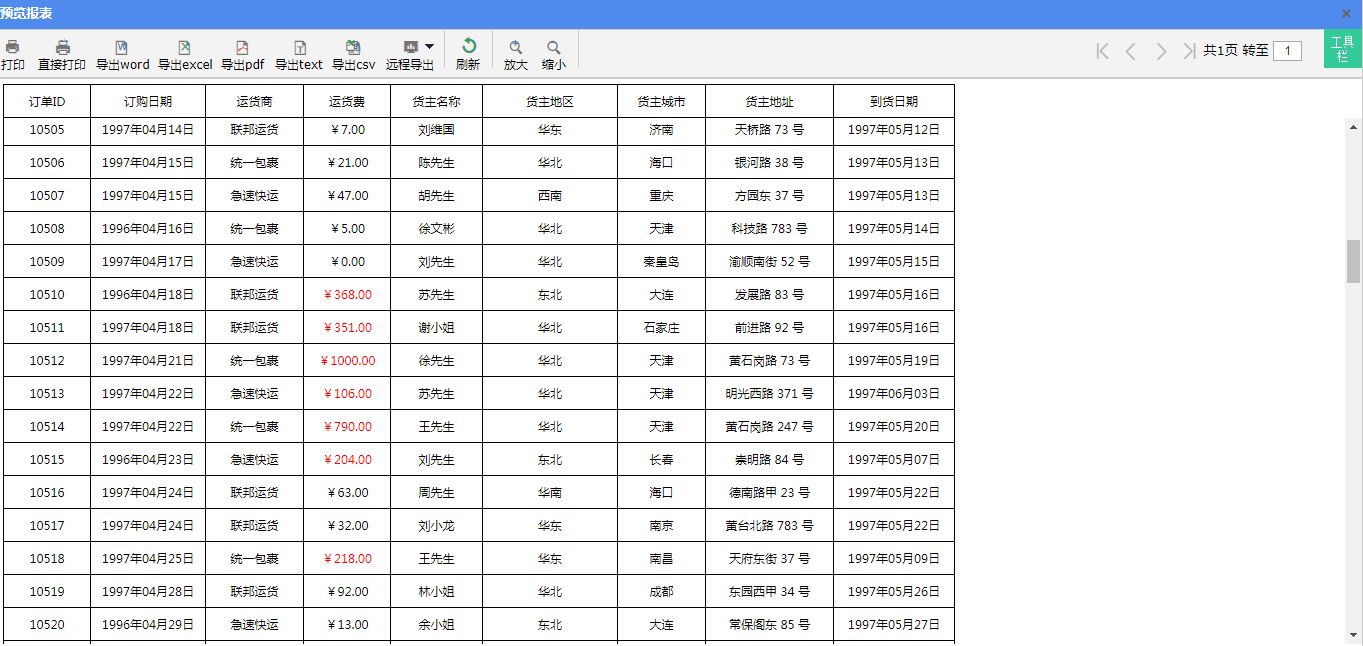Zoom in with 放大 magnifier icon
The height and width of the screenshot is (646, 1363).
point(516,48)
